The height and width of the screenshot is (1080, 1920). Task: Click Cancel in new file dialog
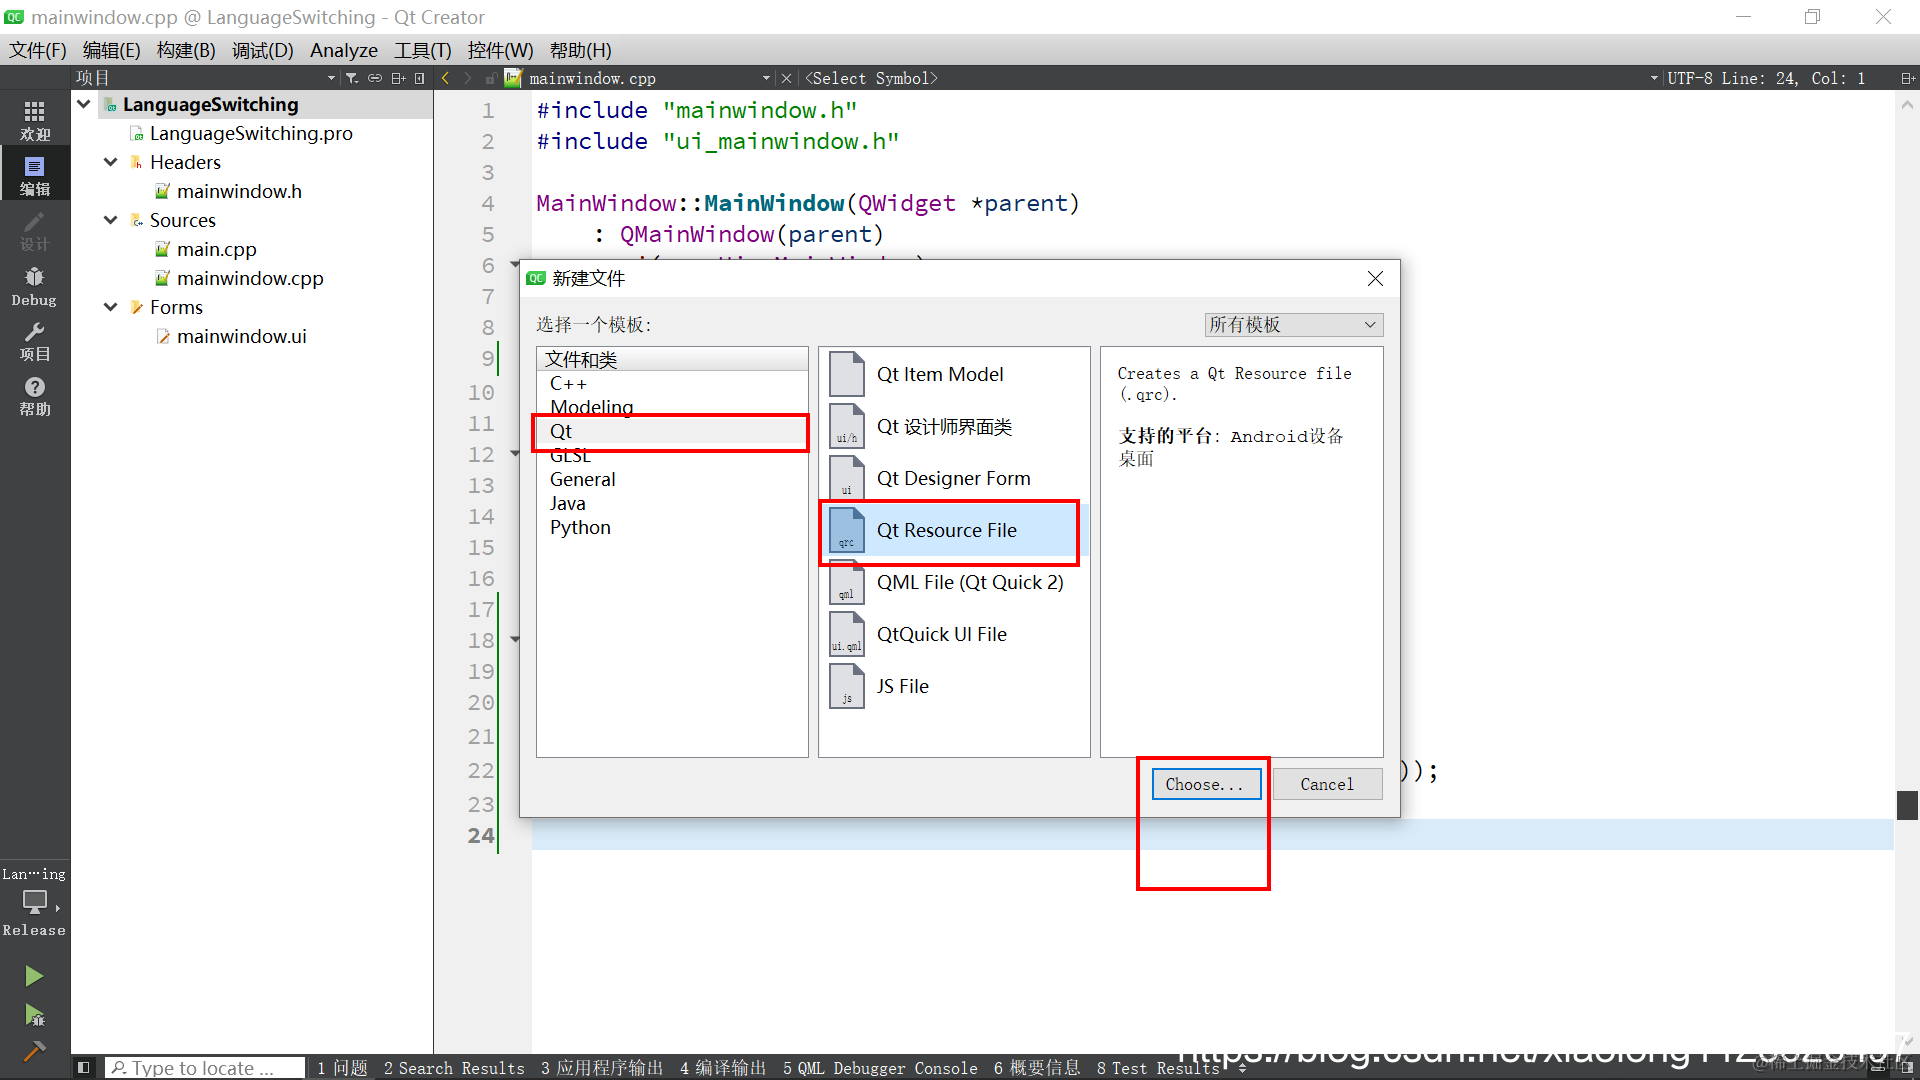click(x=1327, y=784)
